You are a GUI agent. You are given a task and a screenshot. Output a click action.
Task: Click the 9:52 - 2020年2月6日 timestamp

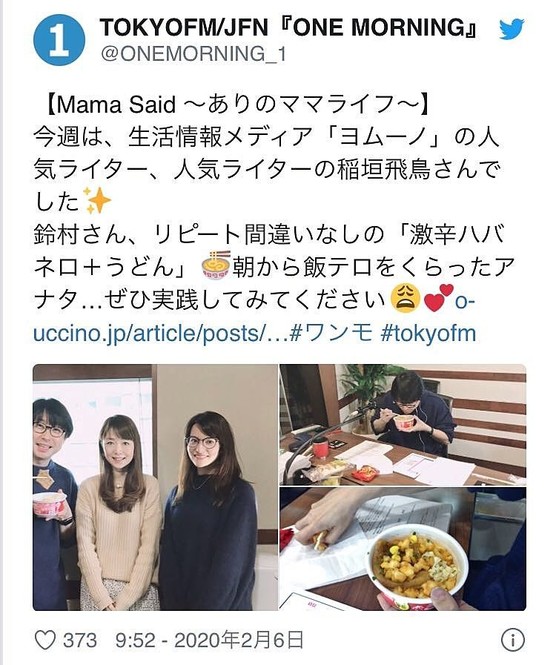coord(210,640)
